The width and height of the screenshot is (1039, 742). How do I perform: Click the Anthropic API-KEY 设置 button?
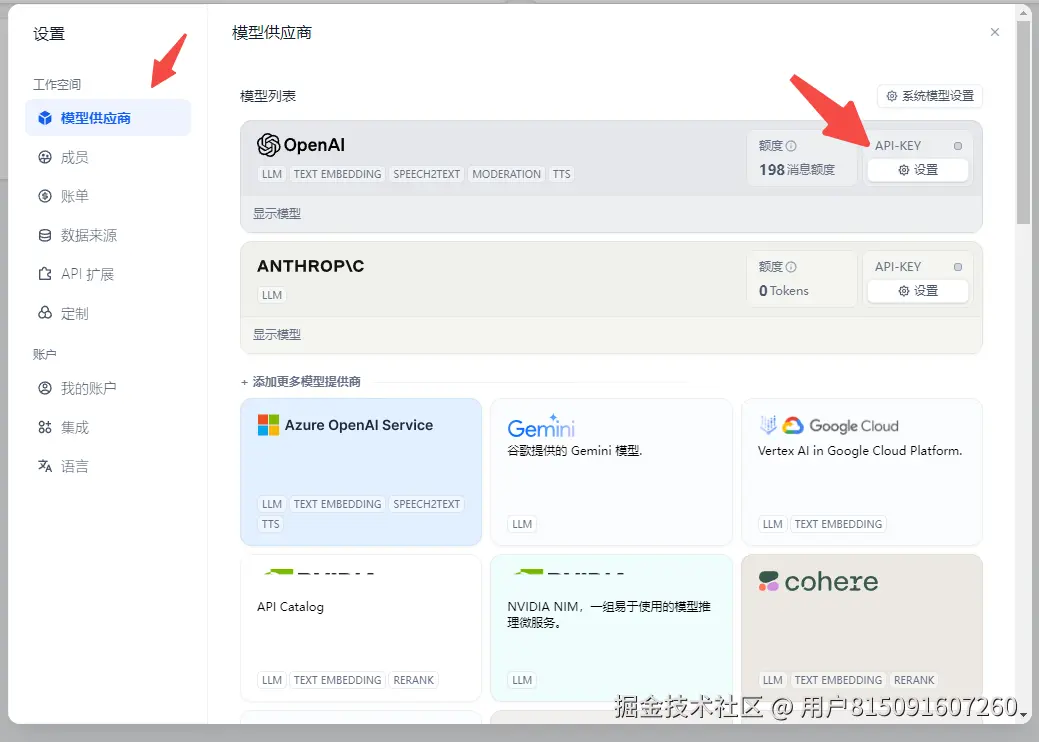[918, 291]
